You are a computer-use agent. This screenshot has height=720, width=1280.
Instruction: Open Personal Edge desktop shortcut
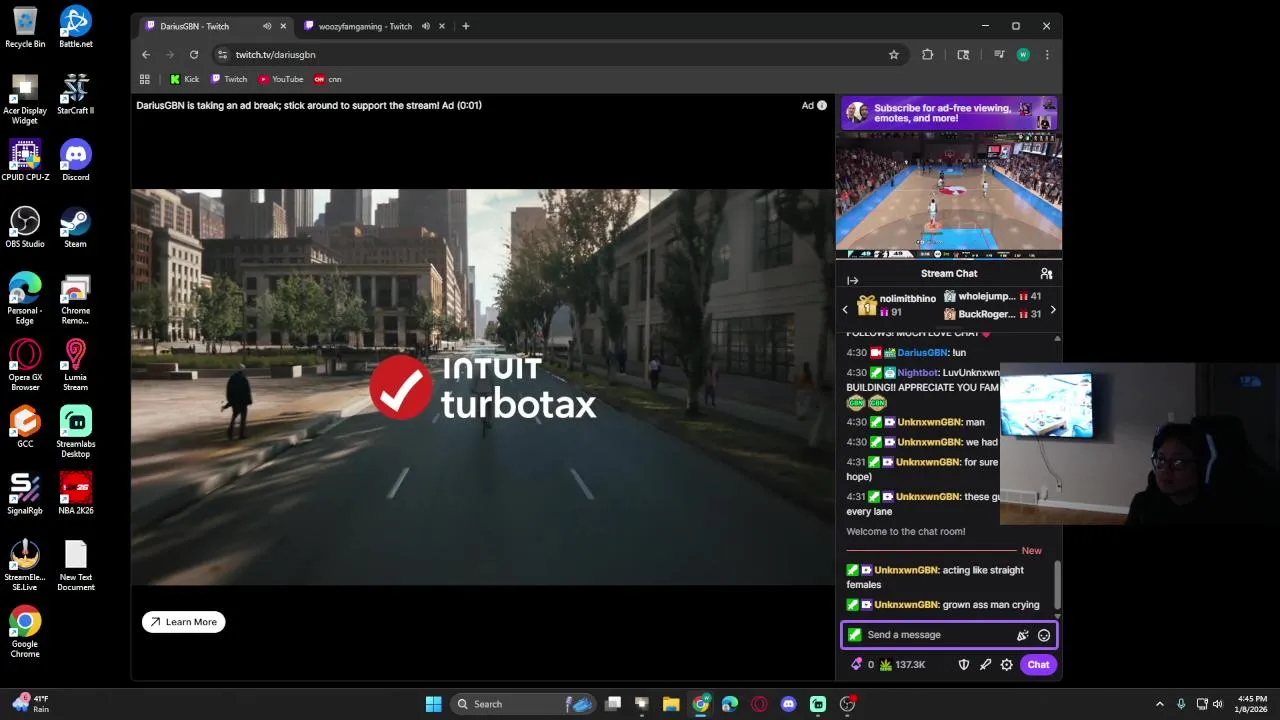pos(25,299)
